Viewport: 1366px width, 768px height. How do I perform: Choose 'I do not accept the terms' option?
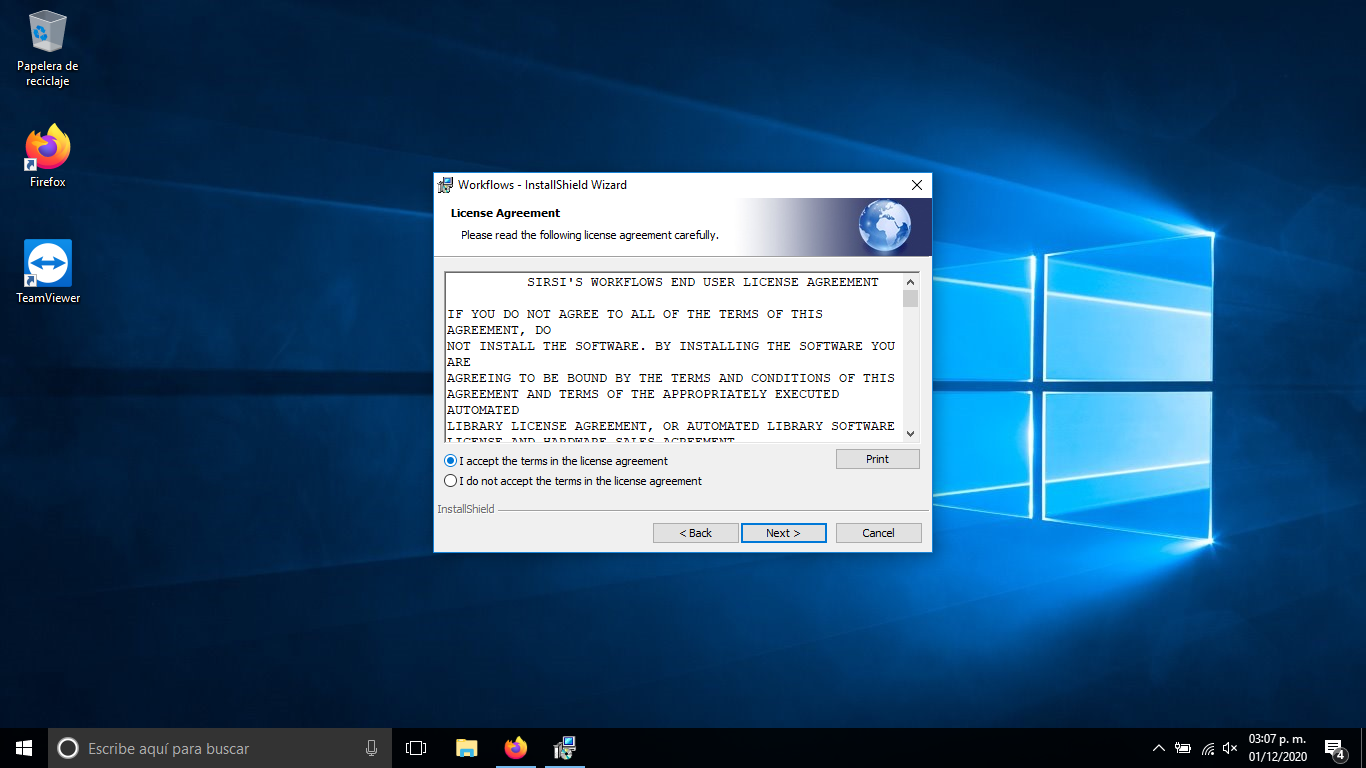tap(451, 481)
